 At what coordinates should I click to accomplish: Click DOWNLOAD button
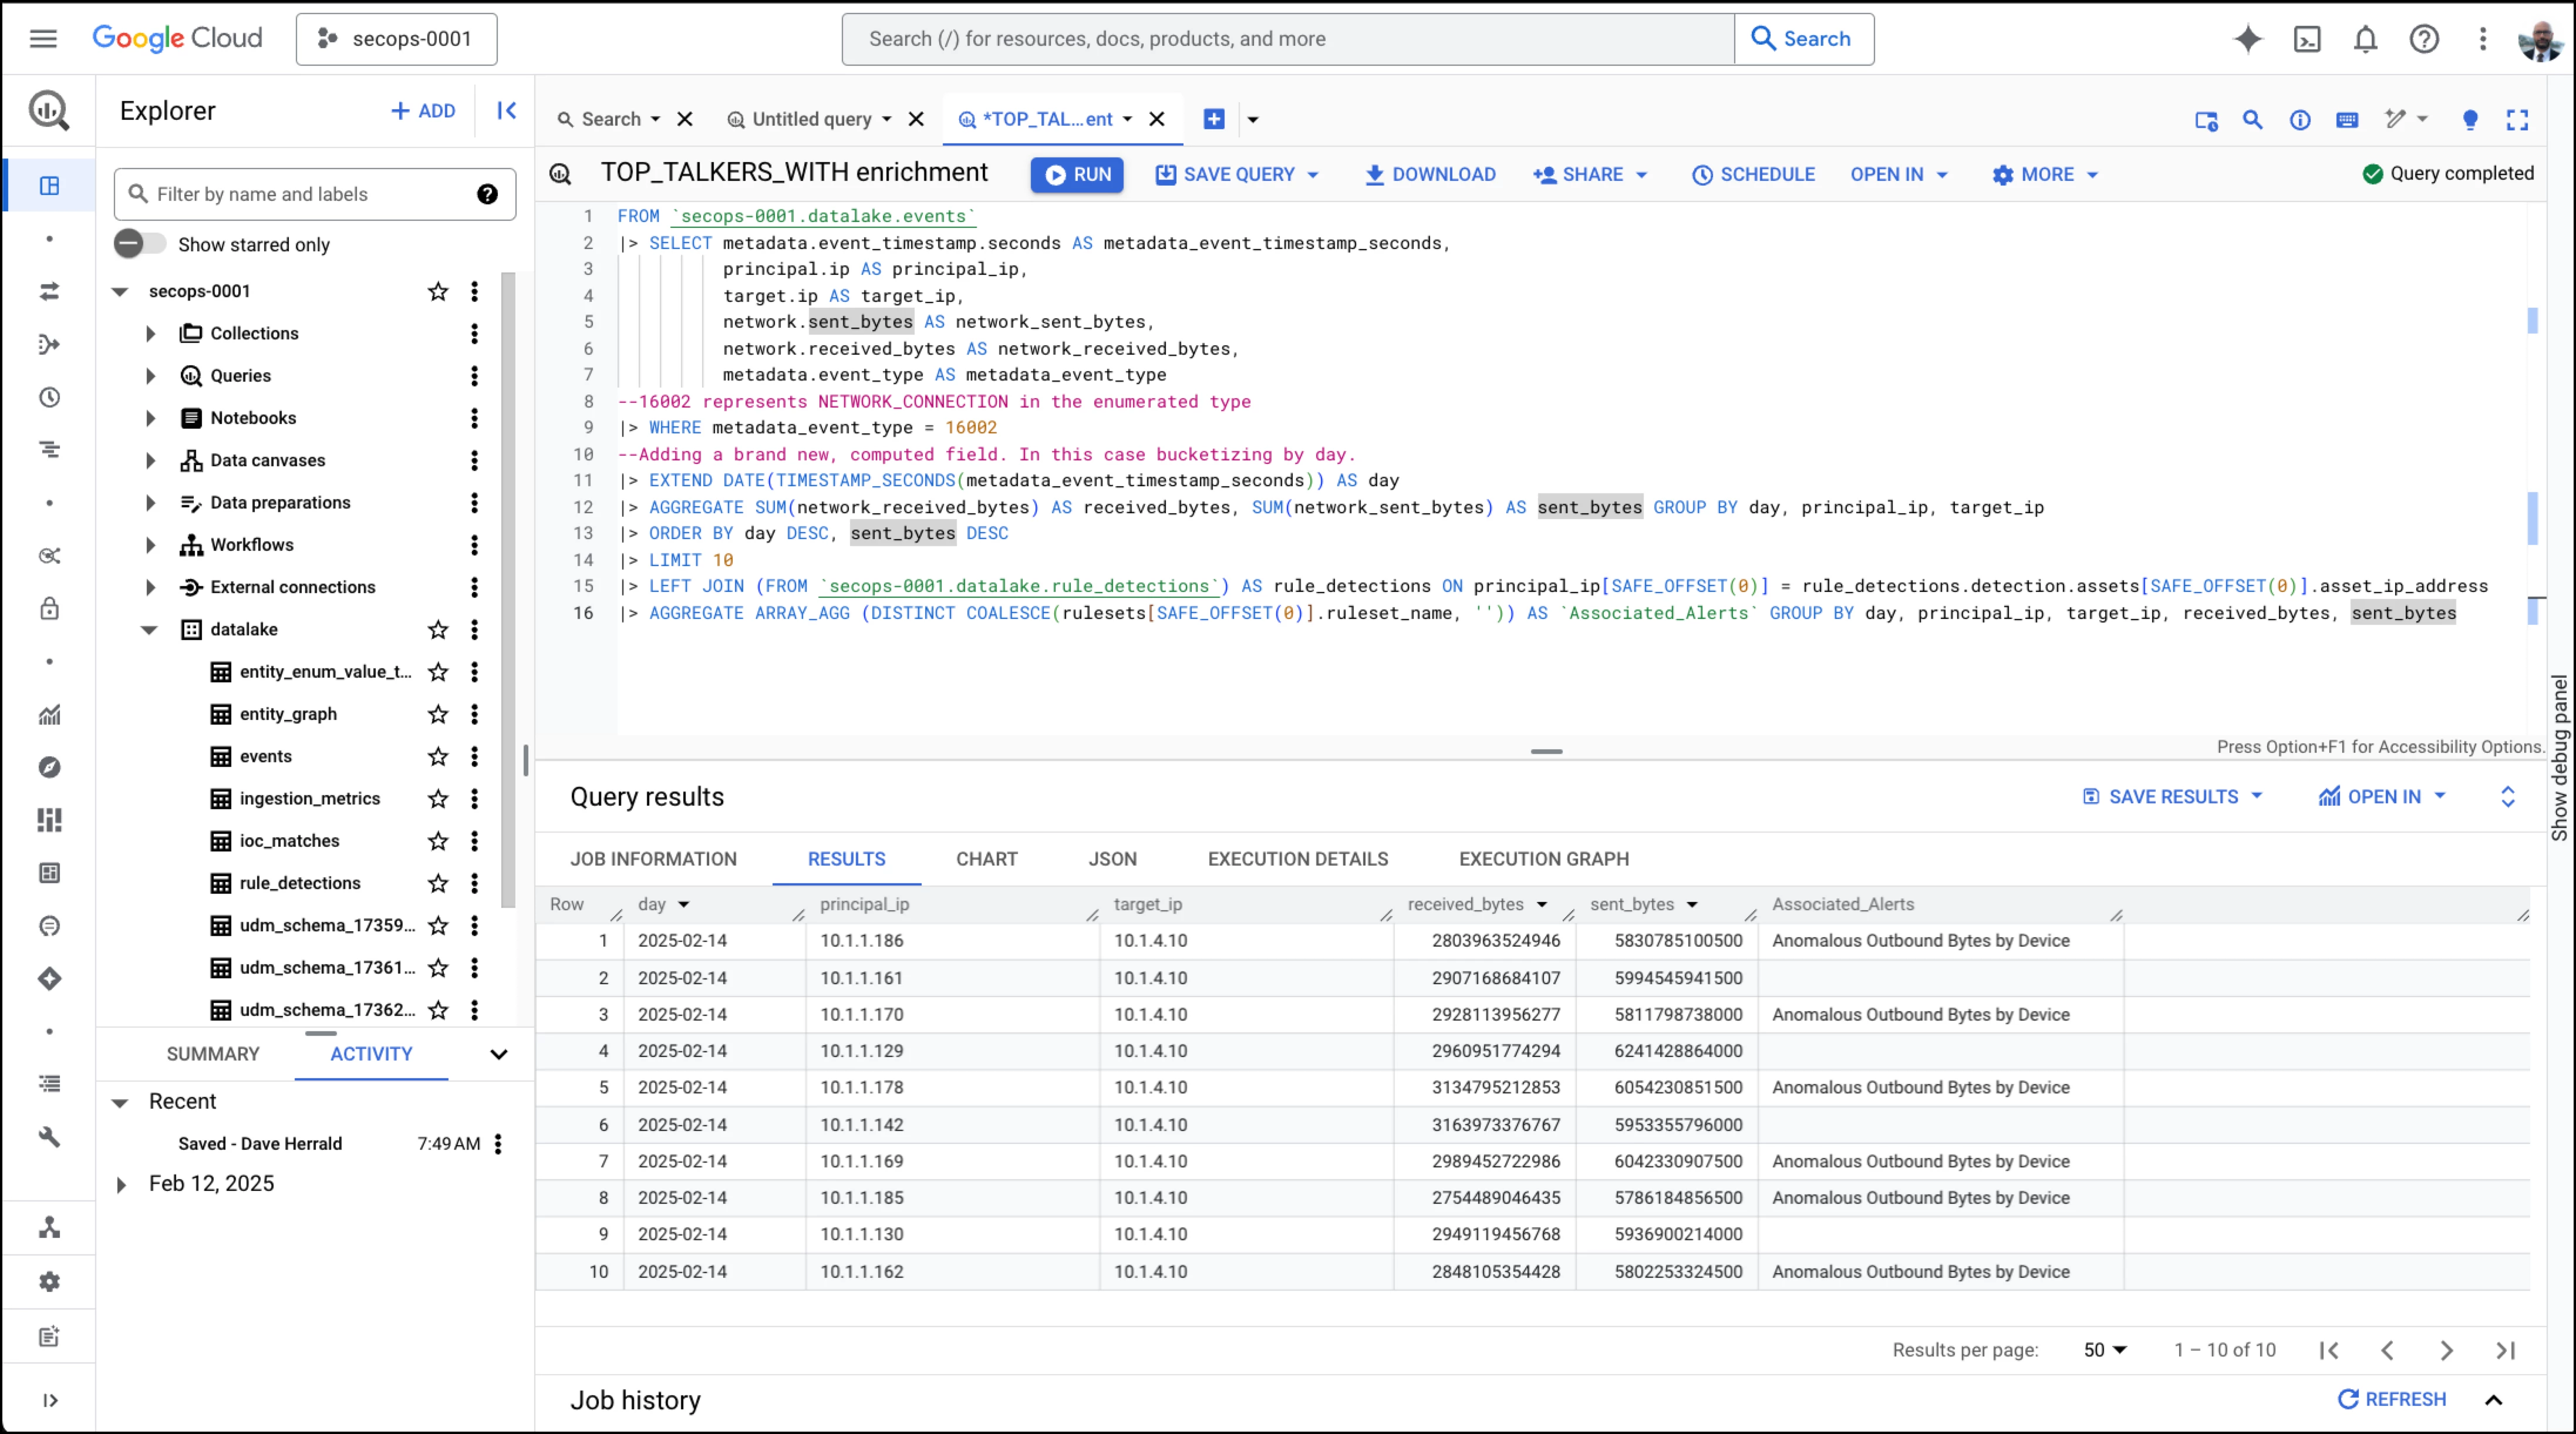tap(1430, 175)
